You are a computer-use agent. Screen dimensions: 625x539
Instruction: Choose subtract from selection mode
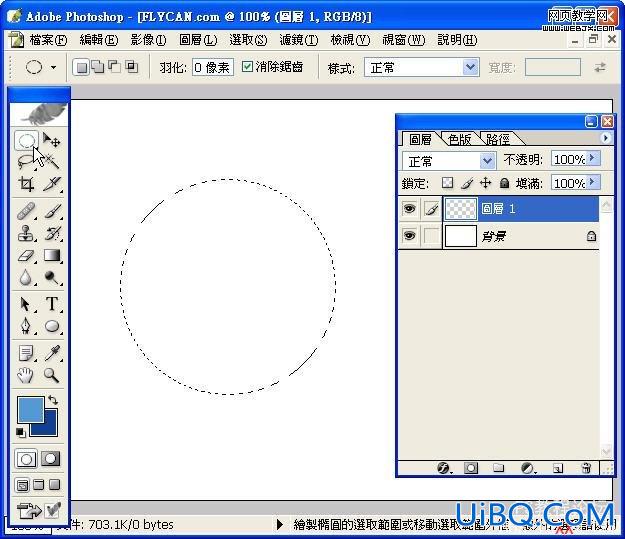115,67
